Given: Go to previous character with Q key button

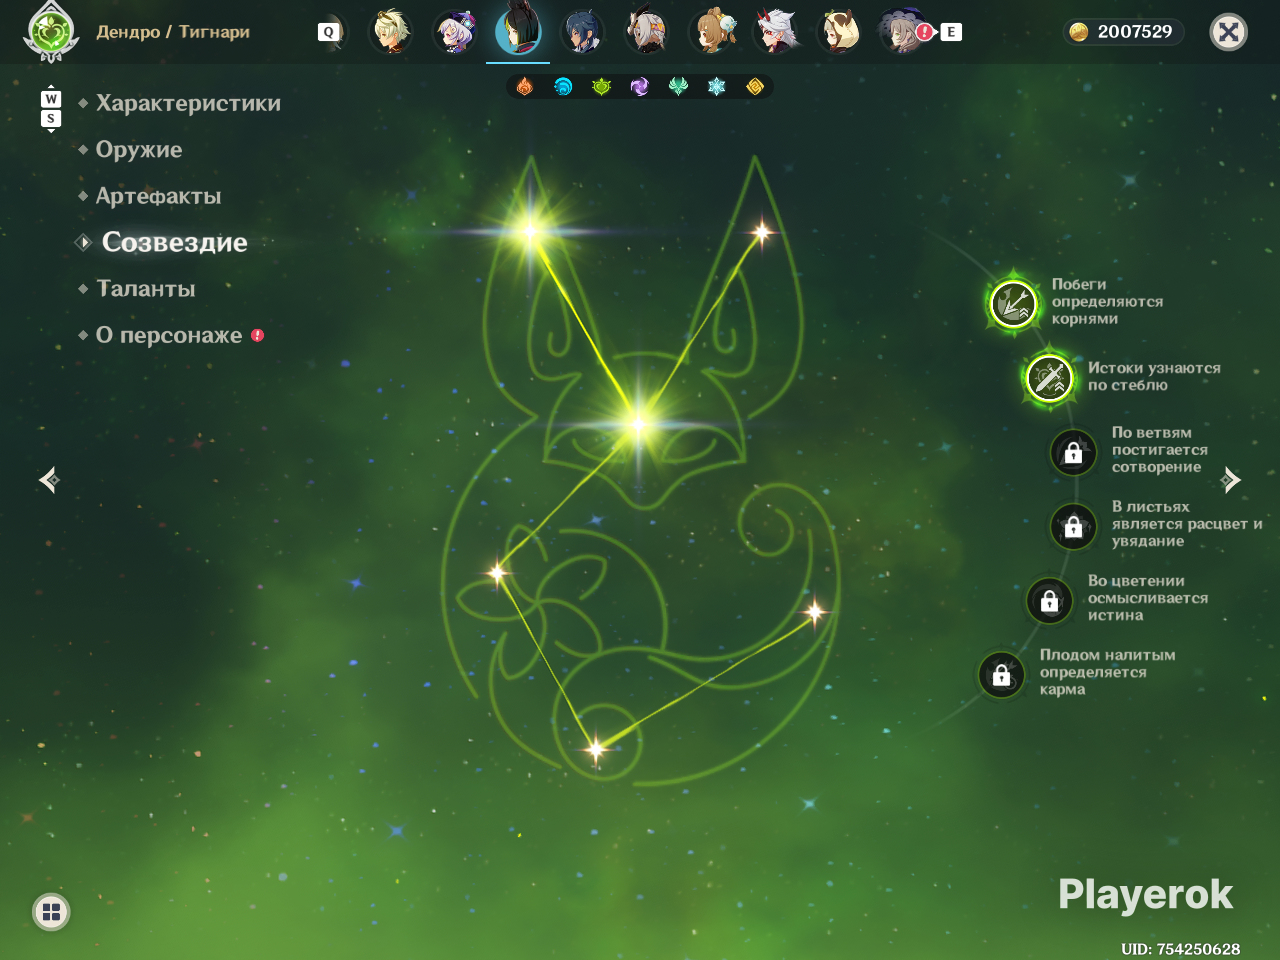Looking at the screenshot, I should point(328,32).
